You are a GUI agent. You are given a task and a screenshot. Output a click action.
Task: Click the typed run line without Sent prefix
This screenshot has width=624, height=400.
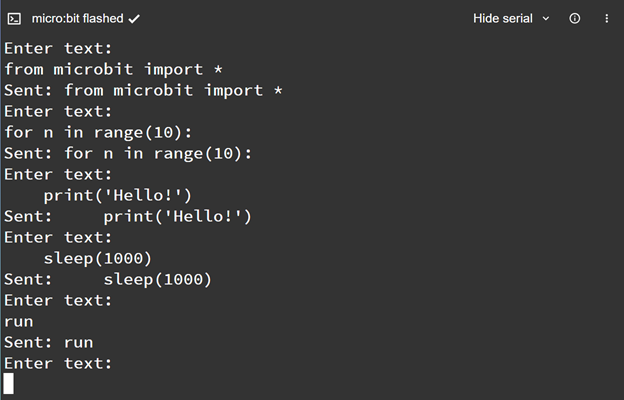point(19,322)
